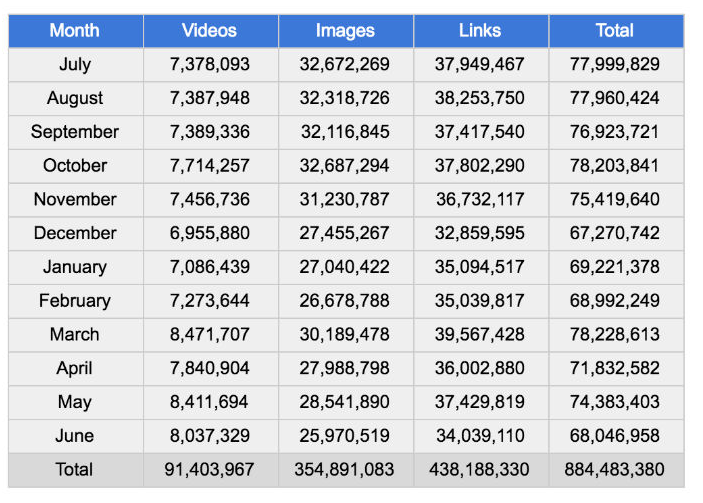The width and height of the screenshot is (703, 503).
Task: Click the Links column header
Action: (x=480, y=30)
